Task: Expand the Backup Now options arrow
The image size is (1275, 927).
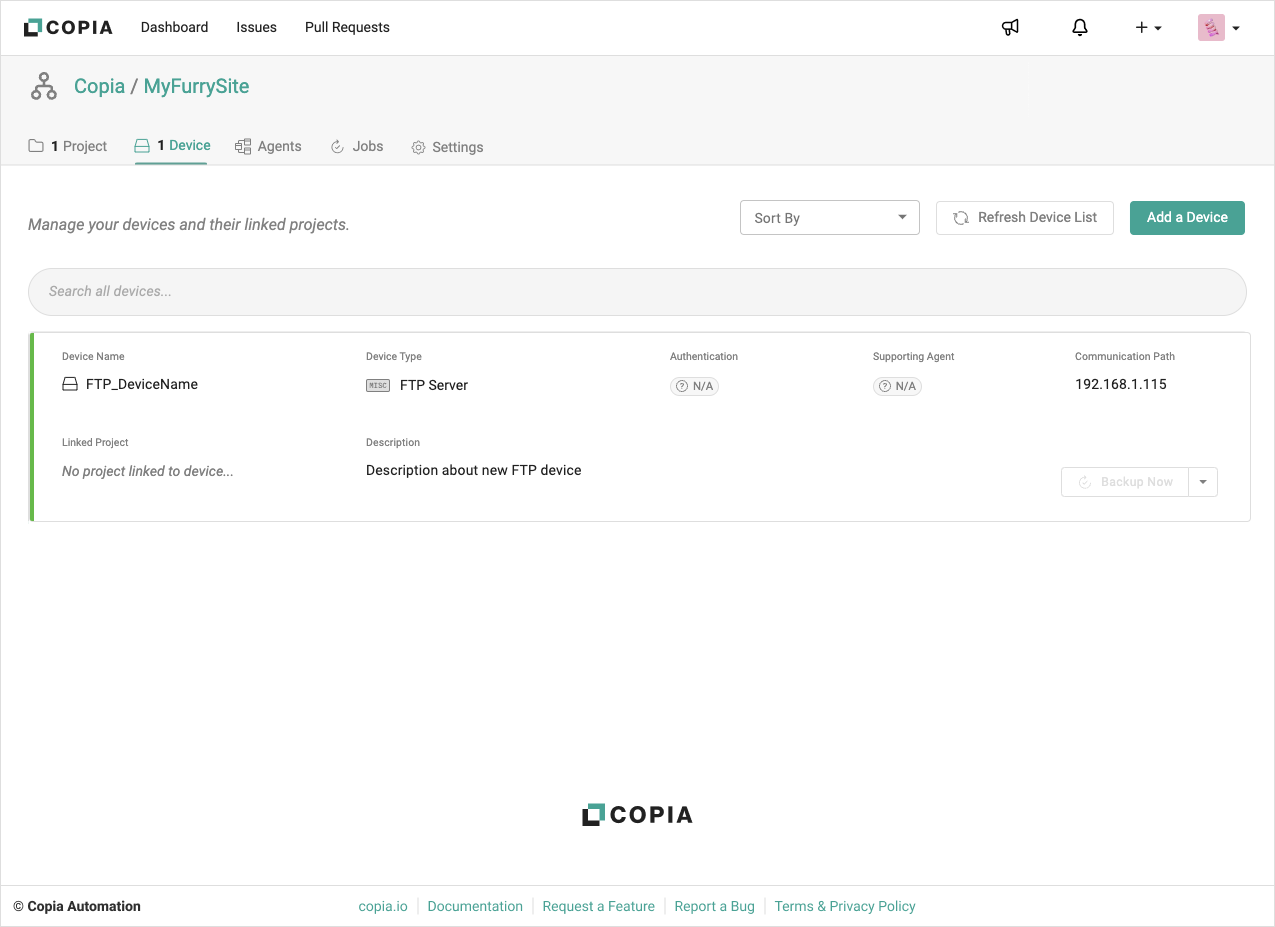Action: 1203,482
